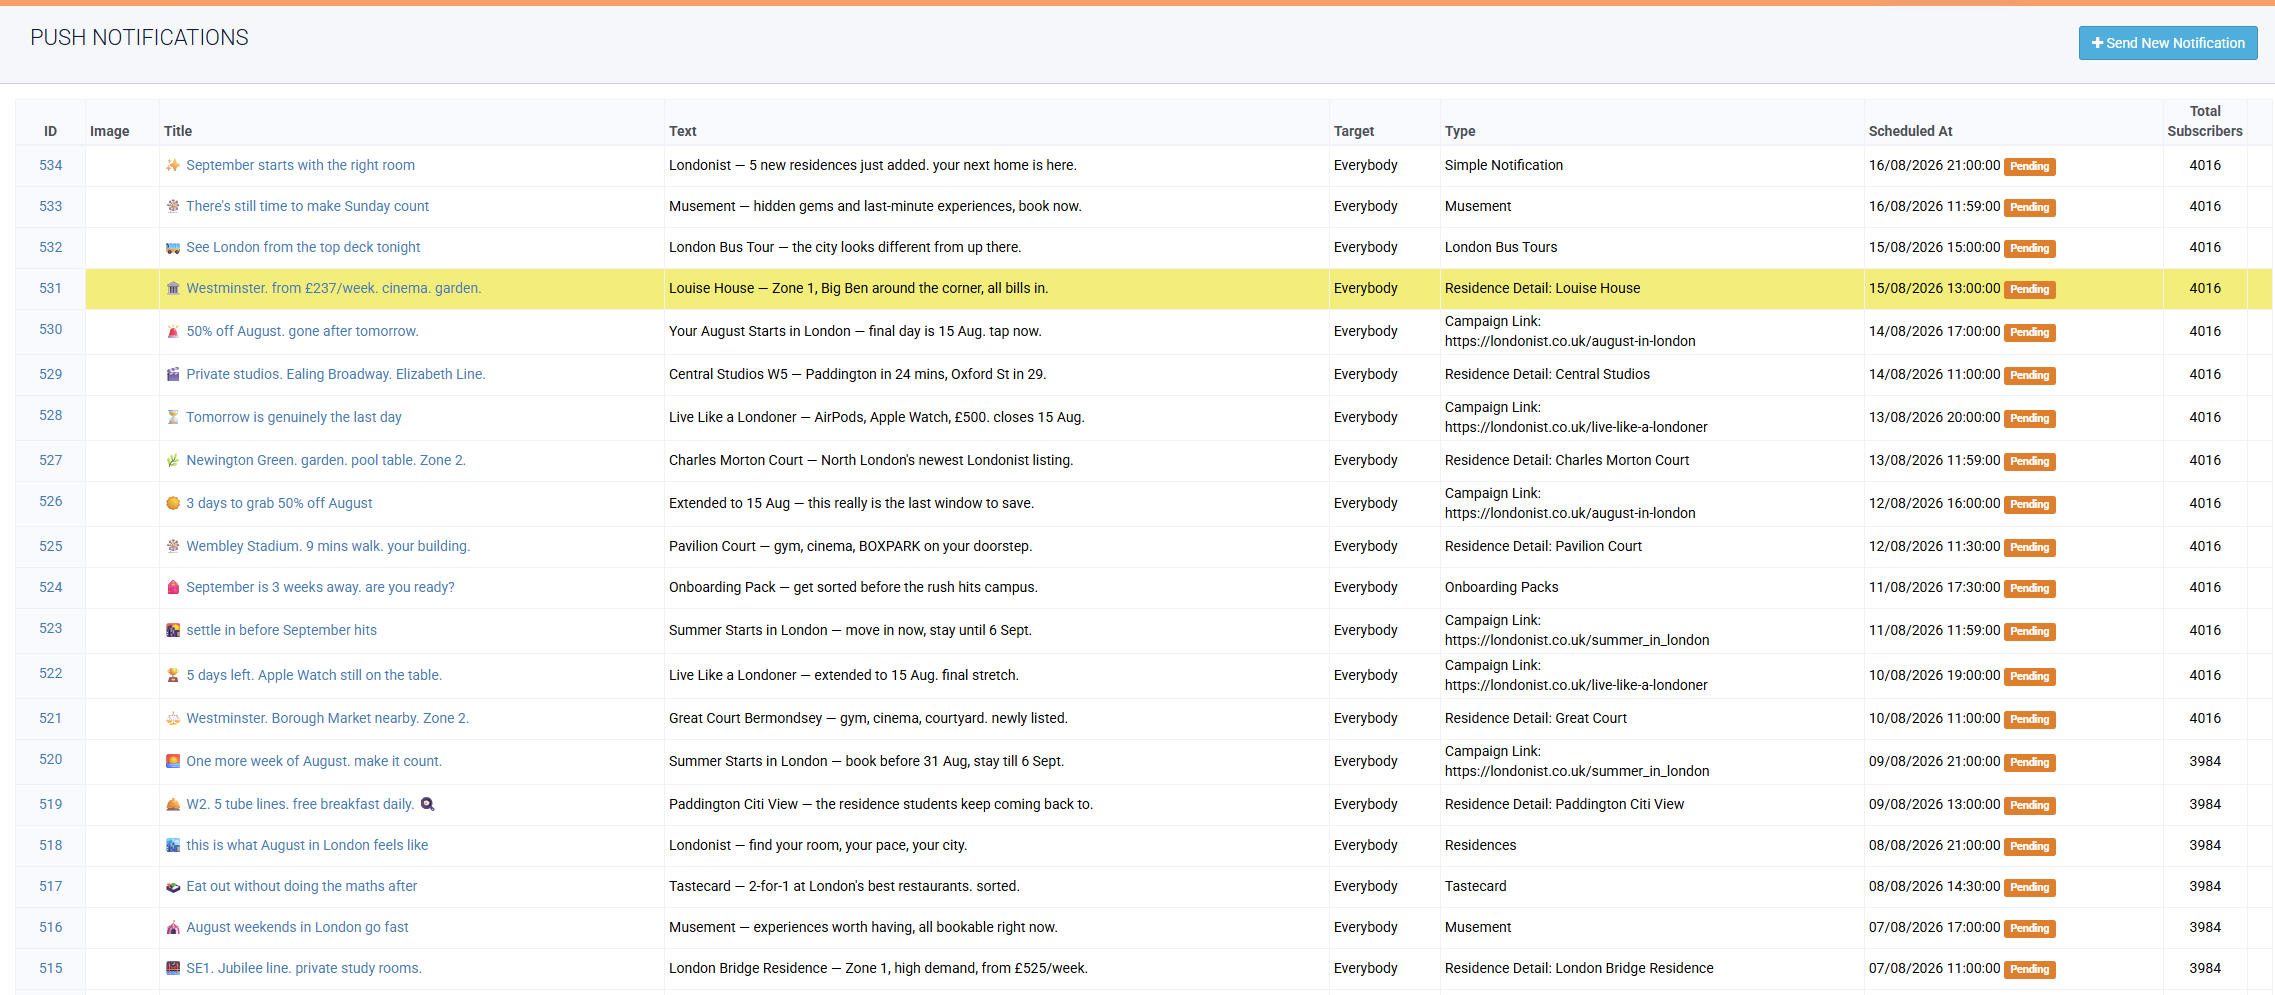Click the emoji before 'September is 3 weeks away. are you ready?'
The height and width of the screenshot is (995, 2275).
point(173,588)
